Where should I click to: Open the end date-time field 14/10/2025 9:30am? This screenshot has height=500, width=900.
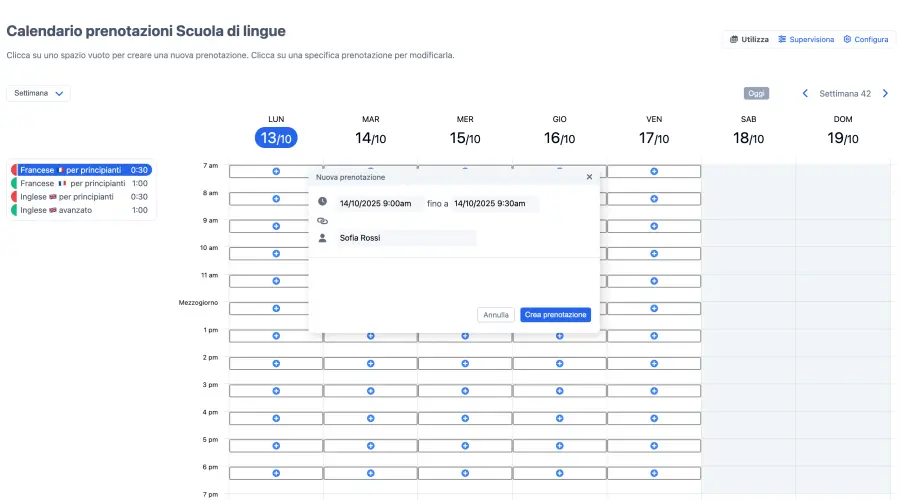(x=494, y=203)
